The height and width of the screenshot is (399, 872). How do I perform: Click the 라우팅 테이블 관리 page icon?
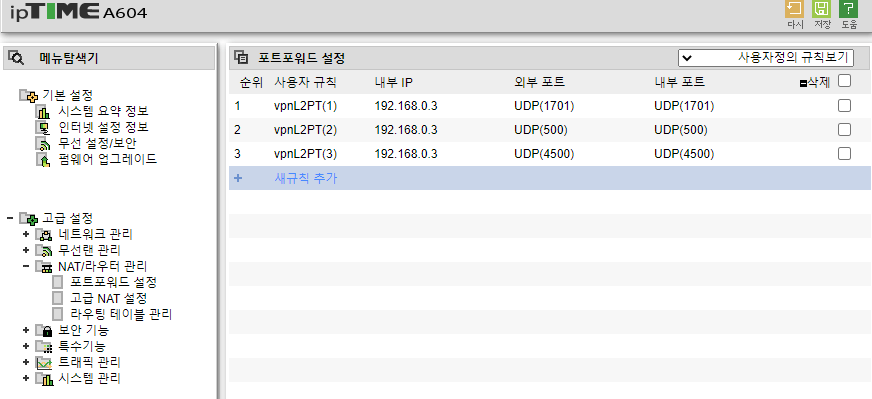[x=58, y=315]
